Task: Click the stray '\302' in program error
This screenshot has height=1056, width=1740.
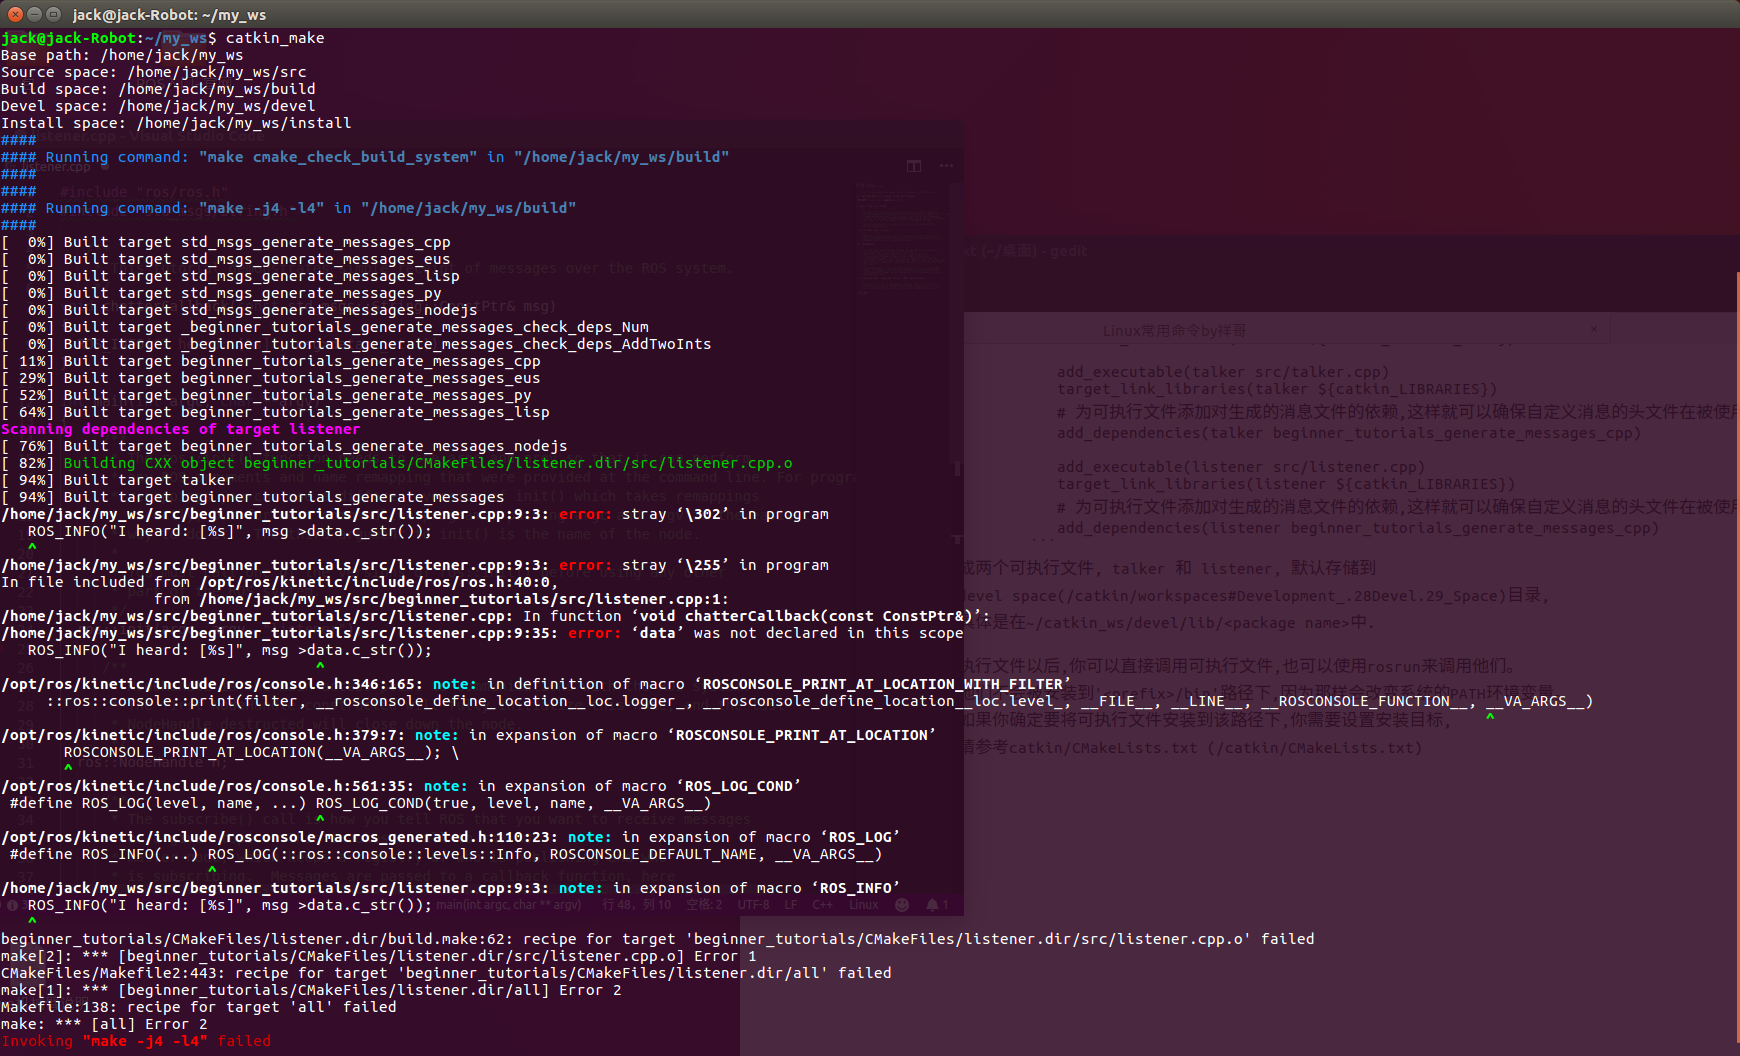Action: pos(415,514)
